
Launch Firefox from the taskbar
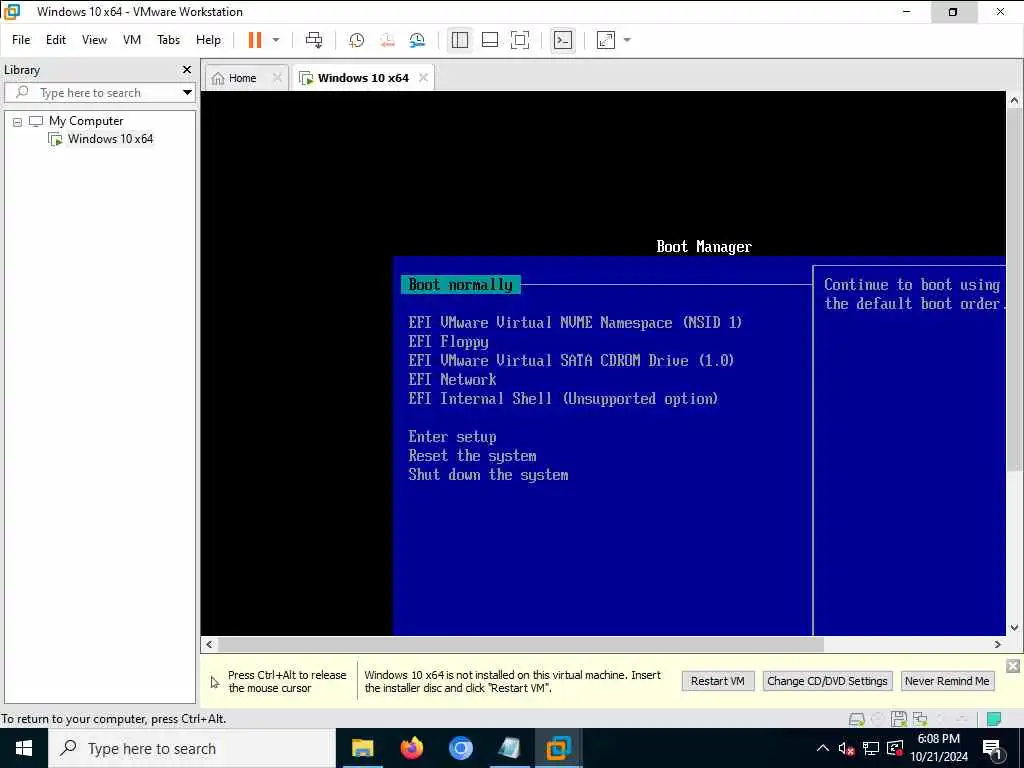click(411, 748)
